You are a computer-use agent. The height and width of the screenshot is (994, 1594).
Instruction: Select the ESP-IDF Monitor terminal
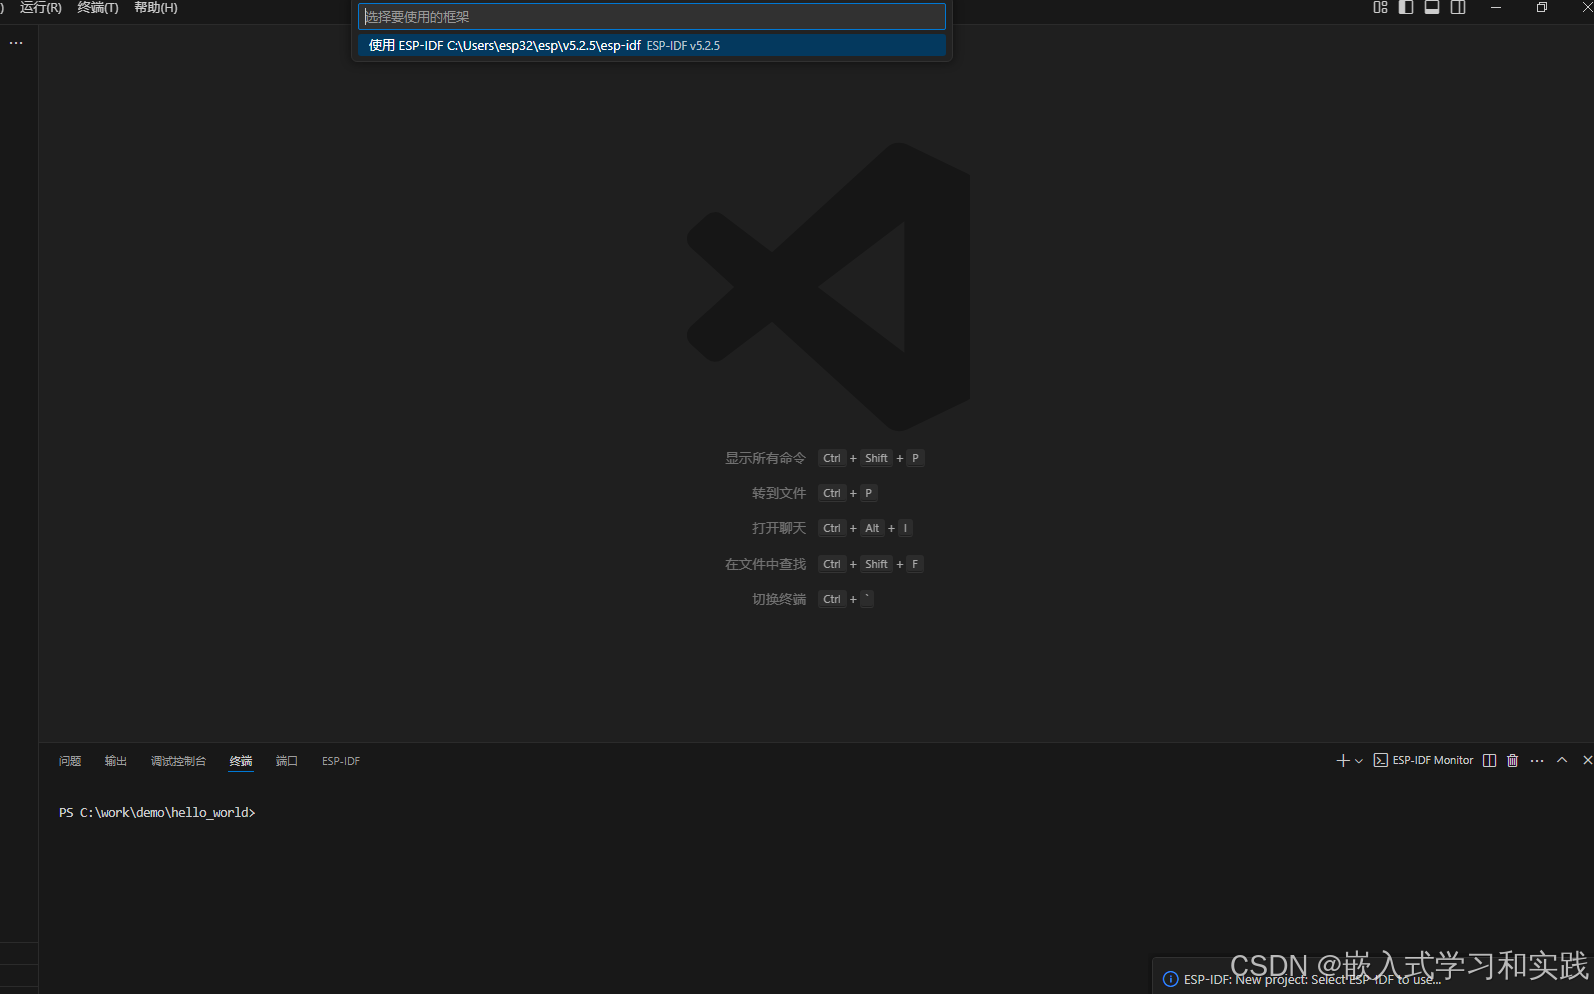pyautogui.click(x=1423, y=761)
